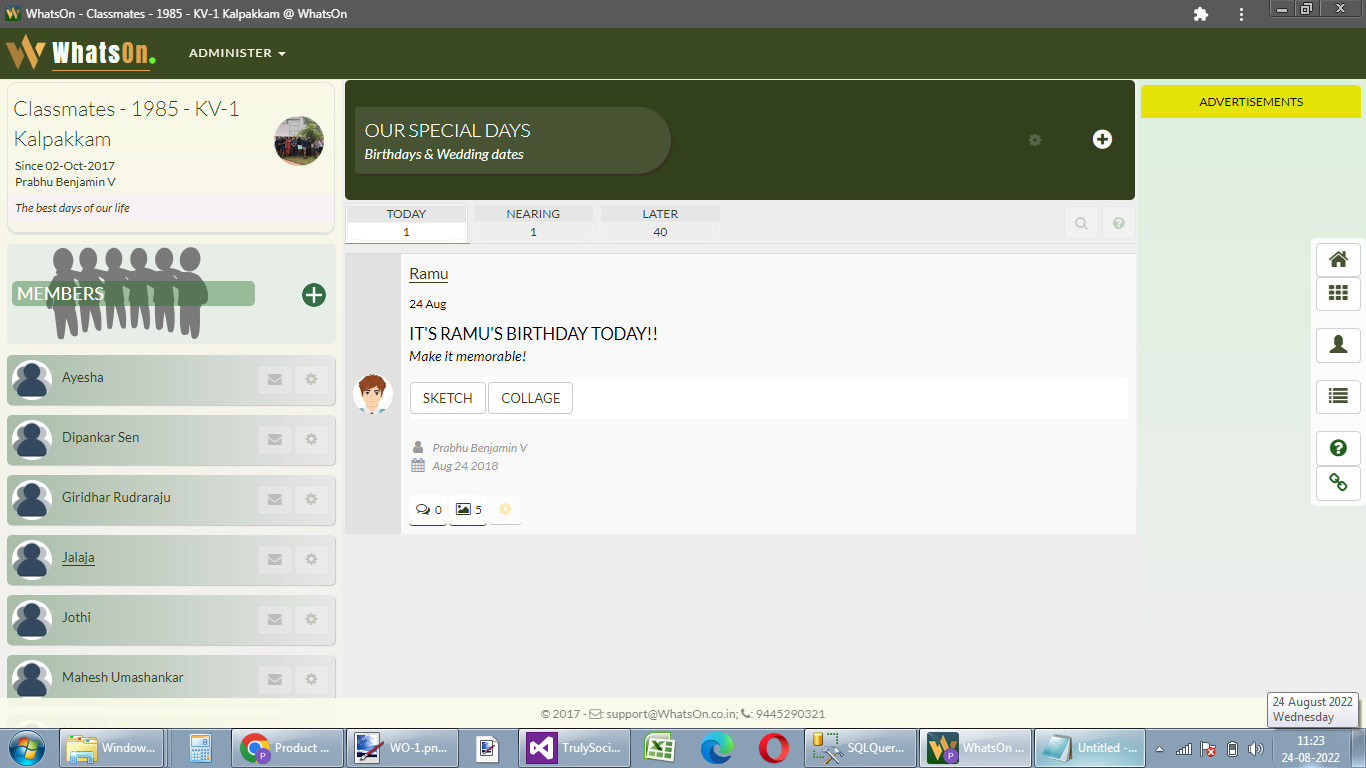Click the faded gear icon on Ramu post

[505, 510]
